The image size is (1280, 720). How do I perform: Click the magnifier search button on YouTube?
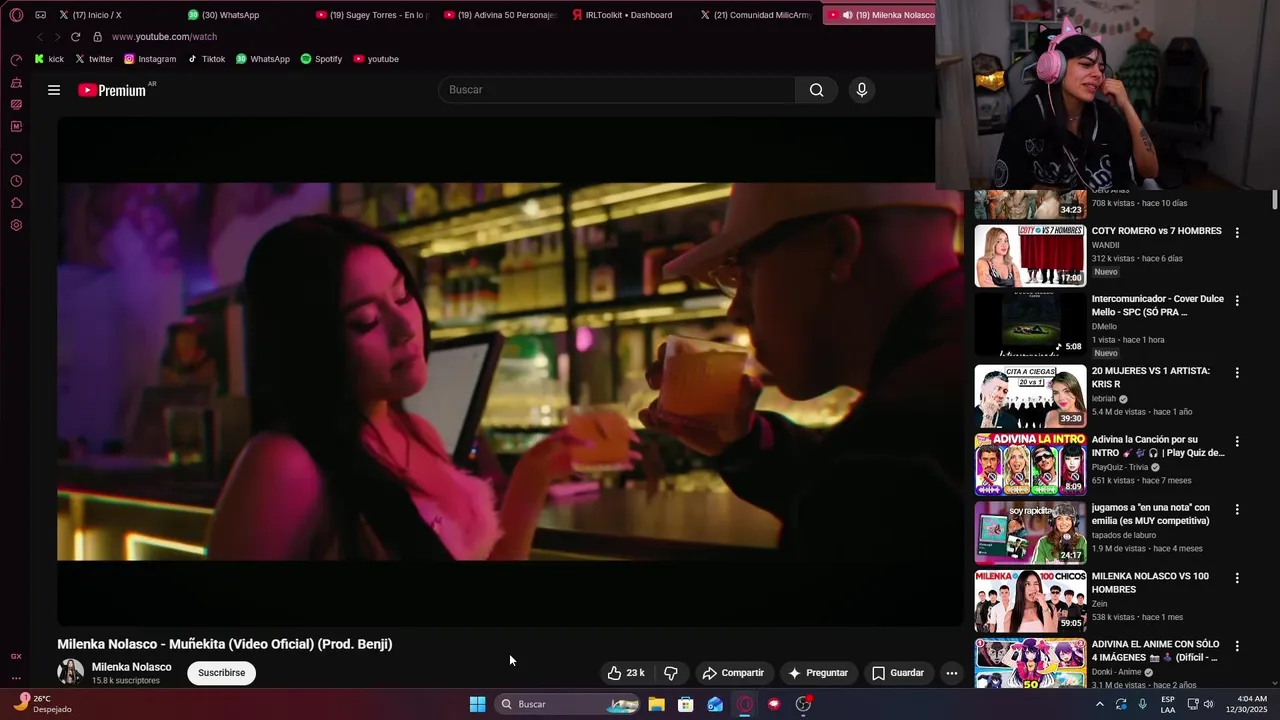click(x=816, y=90)
